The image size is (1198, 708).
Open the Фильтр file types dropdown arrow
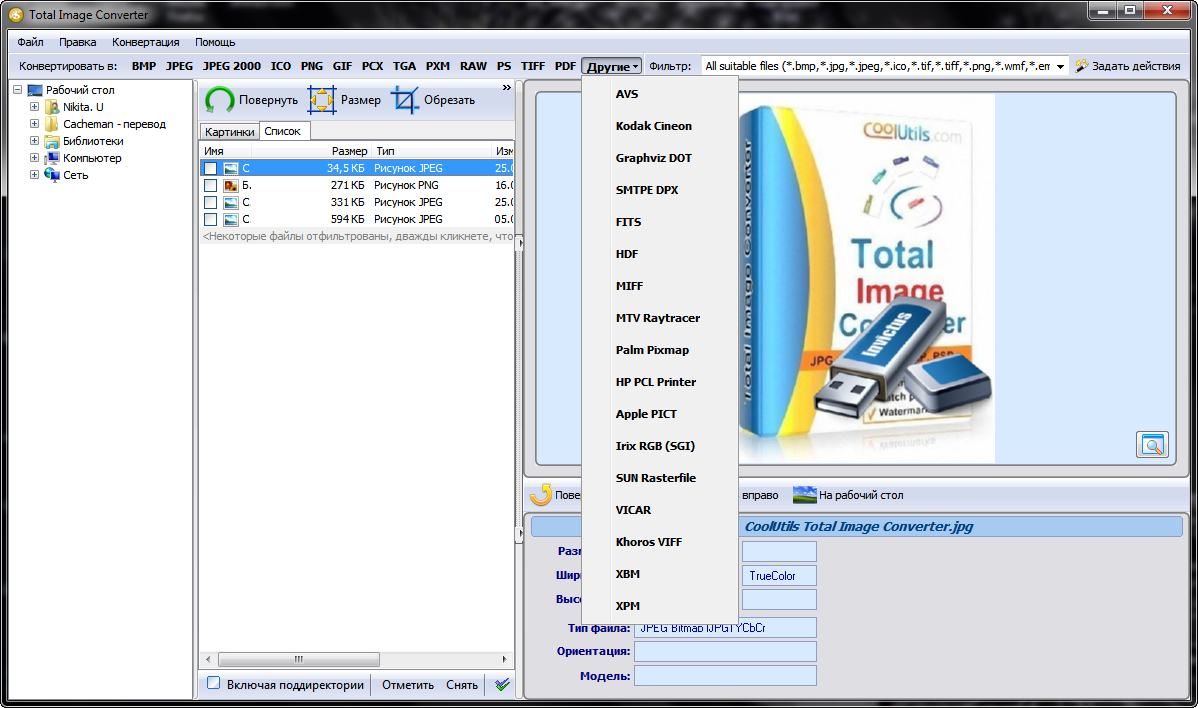[1060, 66]
